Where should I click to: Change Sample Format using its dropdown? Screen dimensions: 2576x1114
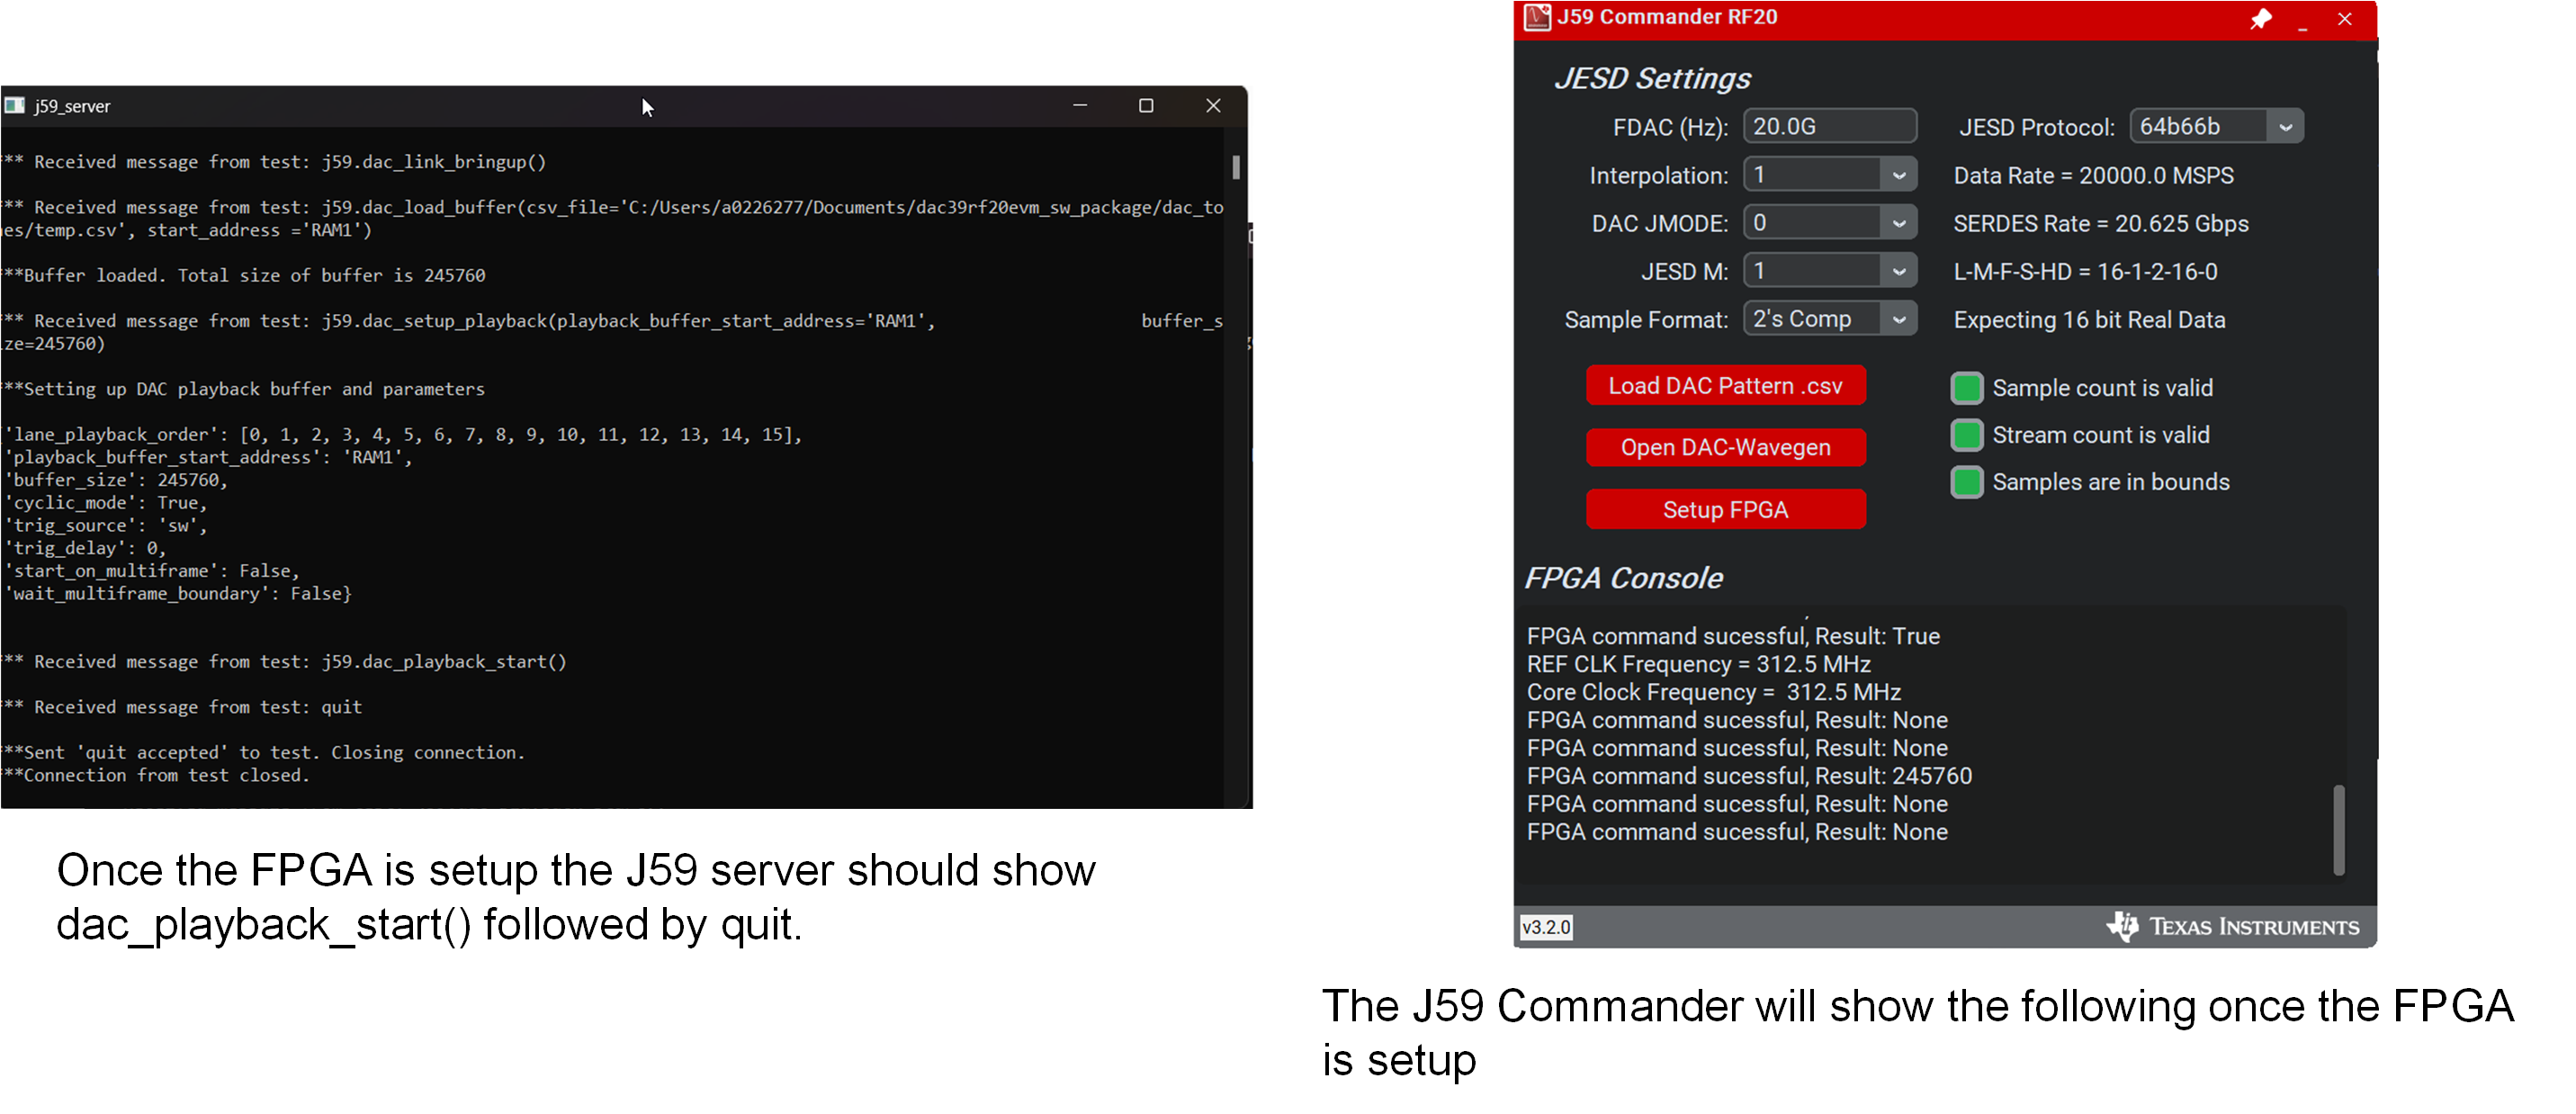tap(1900, 318)
